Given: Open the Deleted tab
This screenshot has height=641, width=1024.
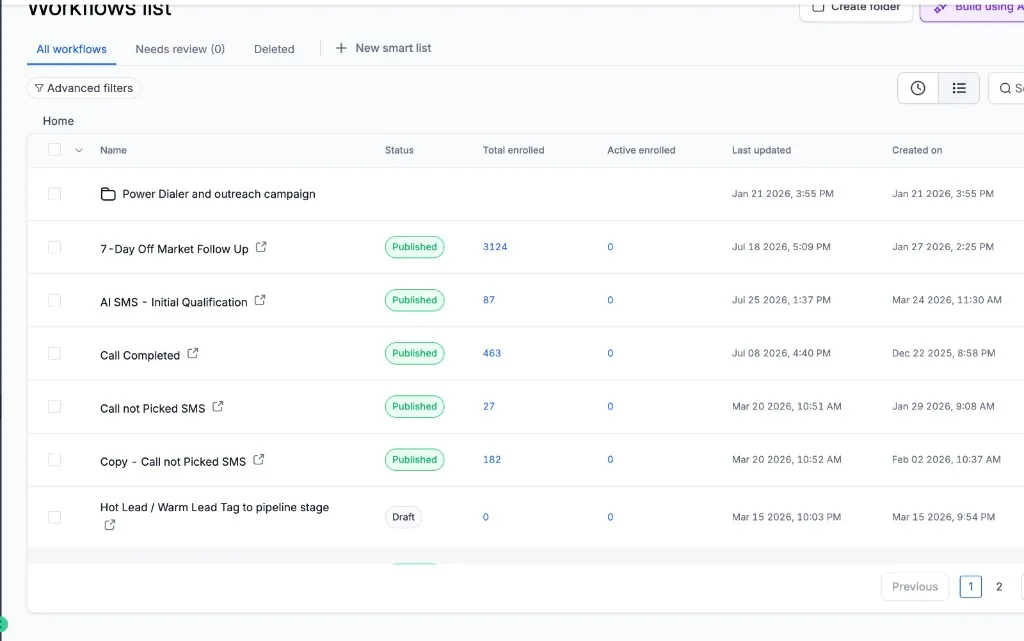Looking at the screenshot, I should point(274,49).
